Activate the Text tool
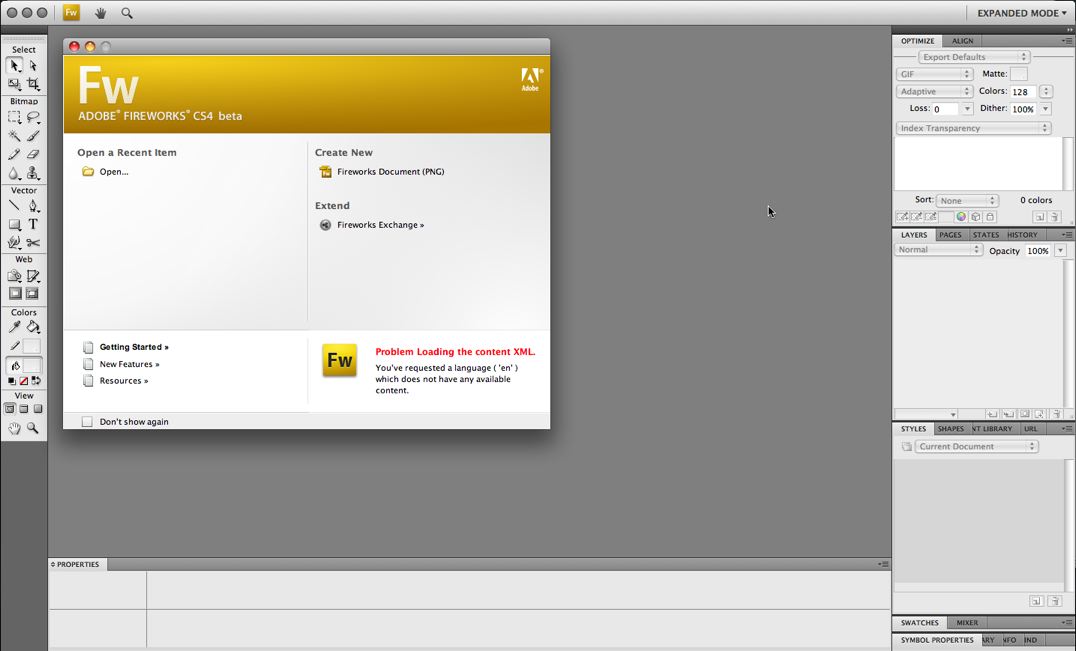 (33, 224)
